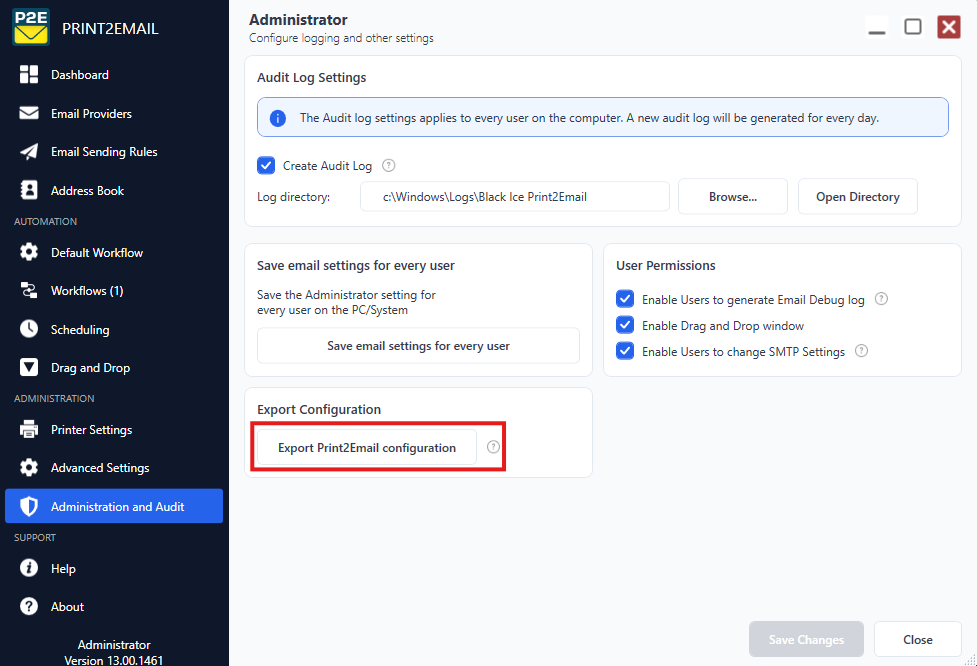
Task: Open Advanced Settings page
Action: click(114, 468)
